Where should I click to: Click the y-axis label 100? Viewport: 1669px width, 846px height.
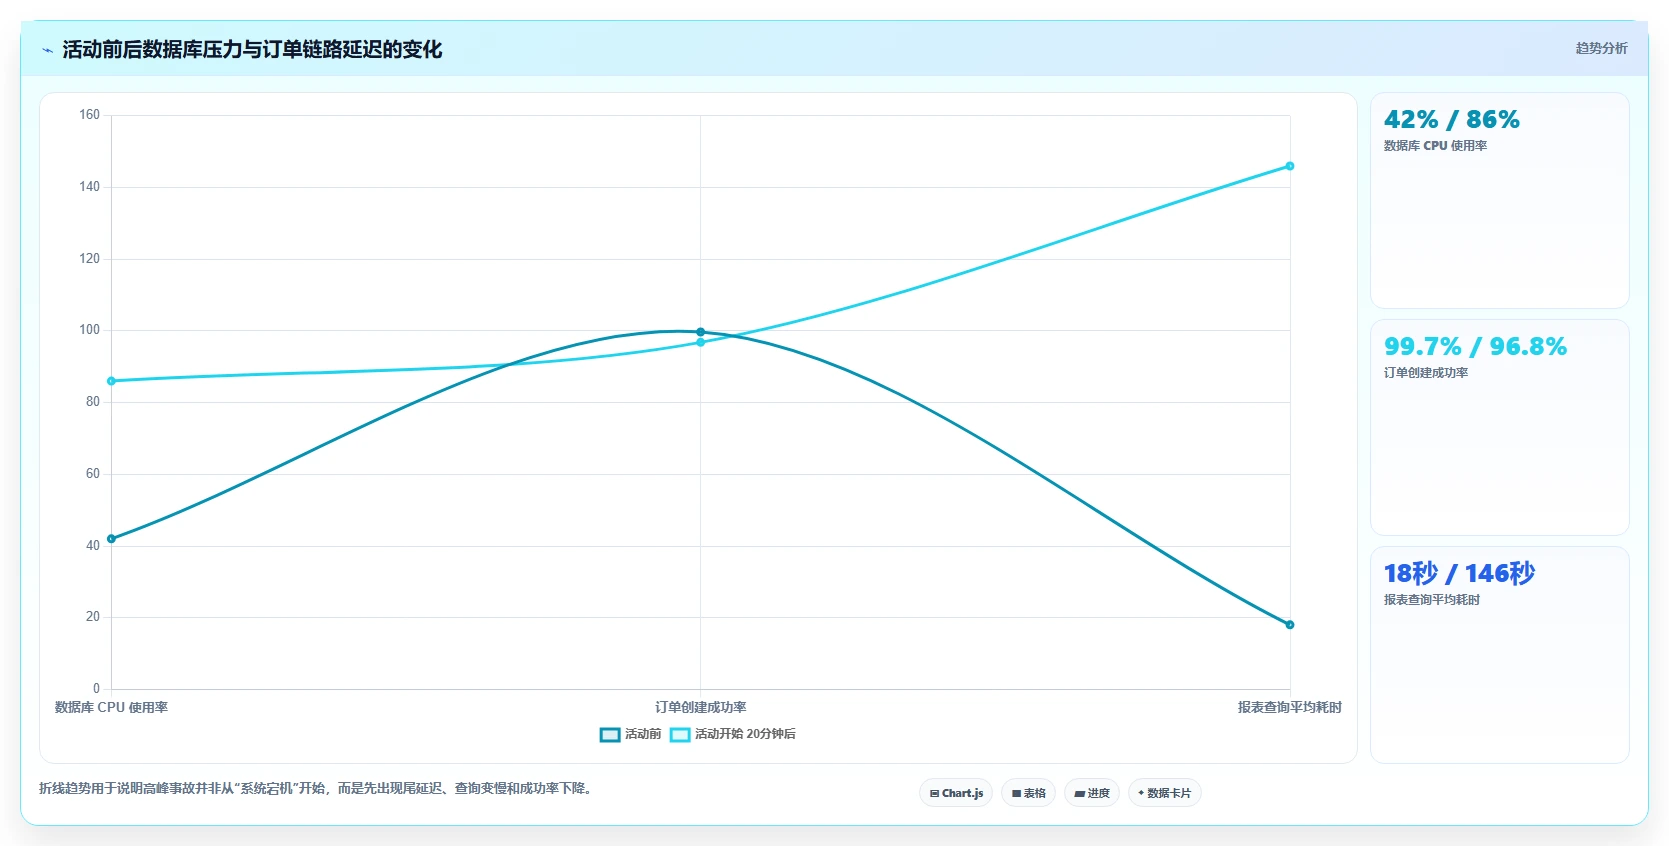[90, 330]
